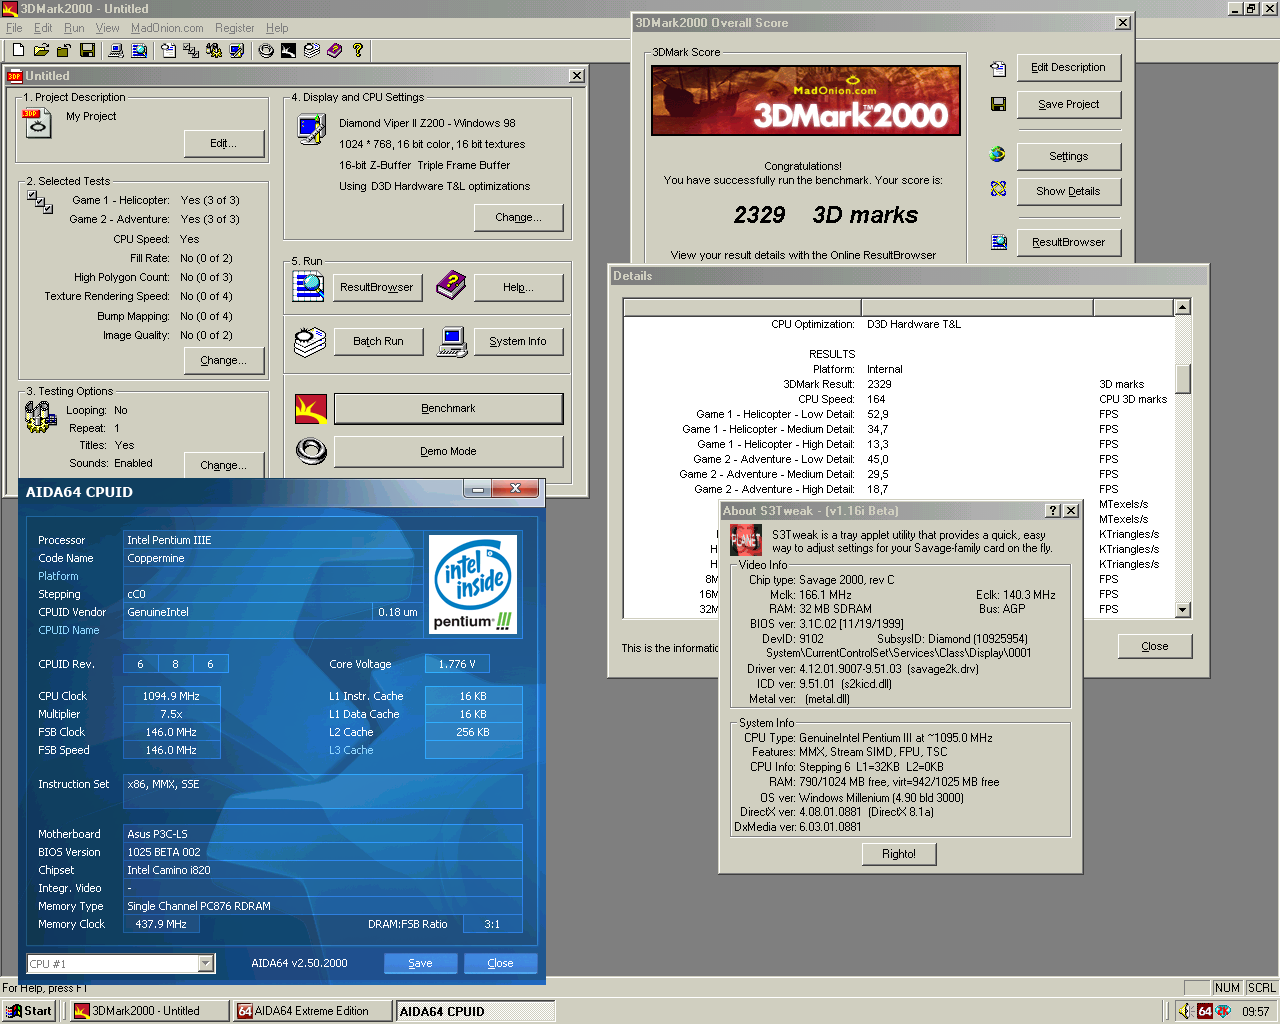The width and height of the screenshot is (1280, 1024).
Task: Open the Run menu
Action: tap(74, 28)
